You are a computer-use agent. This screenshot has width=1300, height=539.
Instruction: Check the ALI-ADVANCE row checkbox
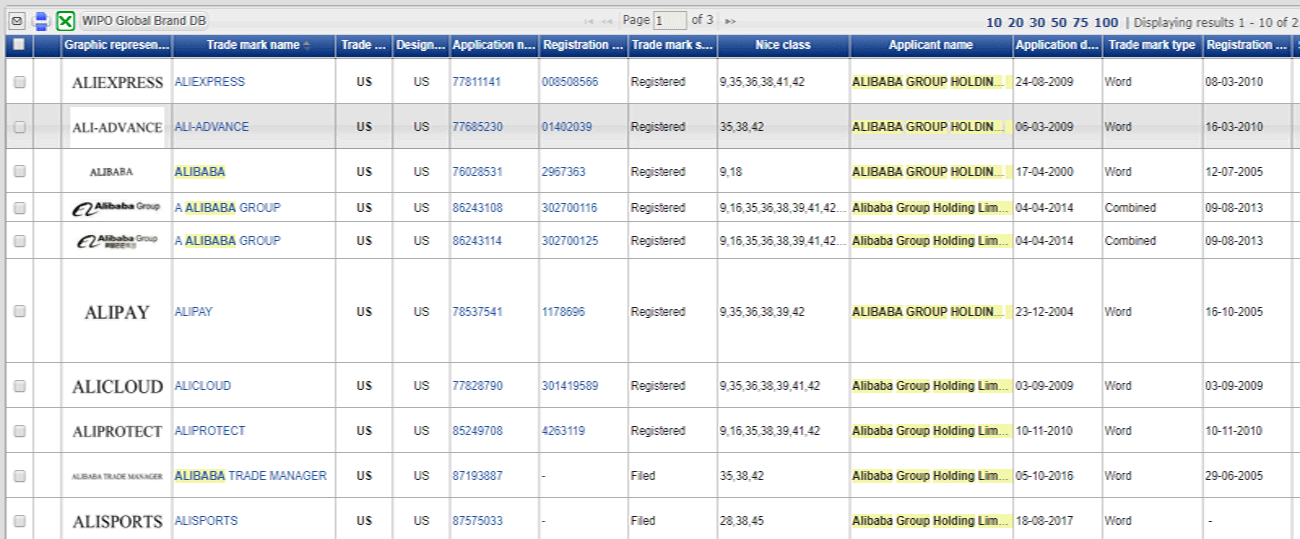(x=19, y=127)
